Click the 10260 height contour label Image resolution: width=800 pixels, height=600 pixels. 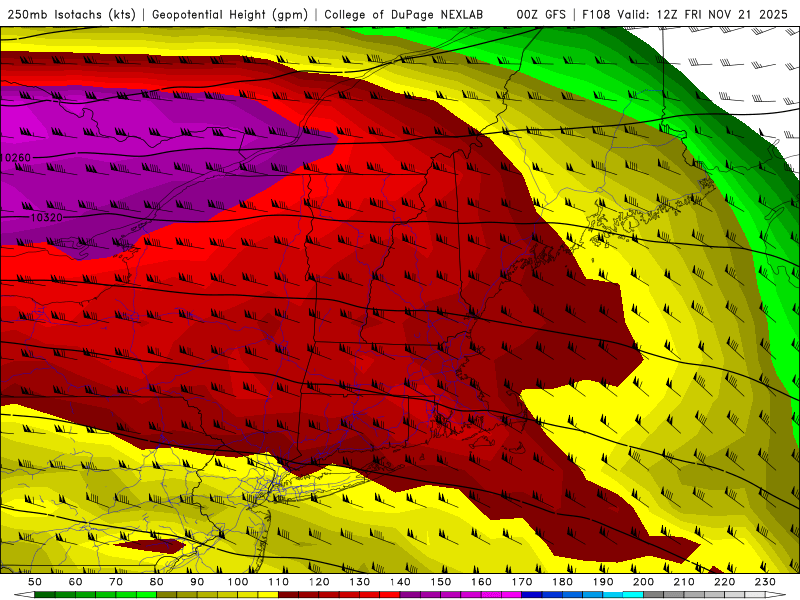pos(16,158)
